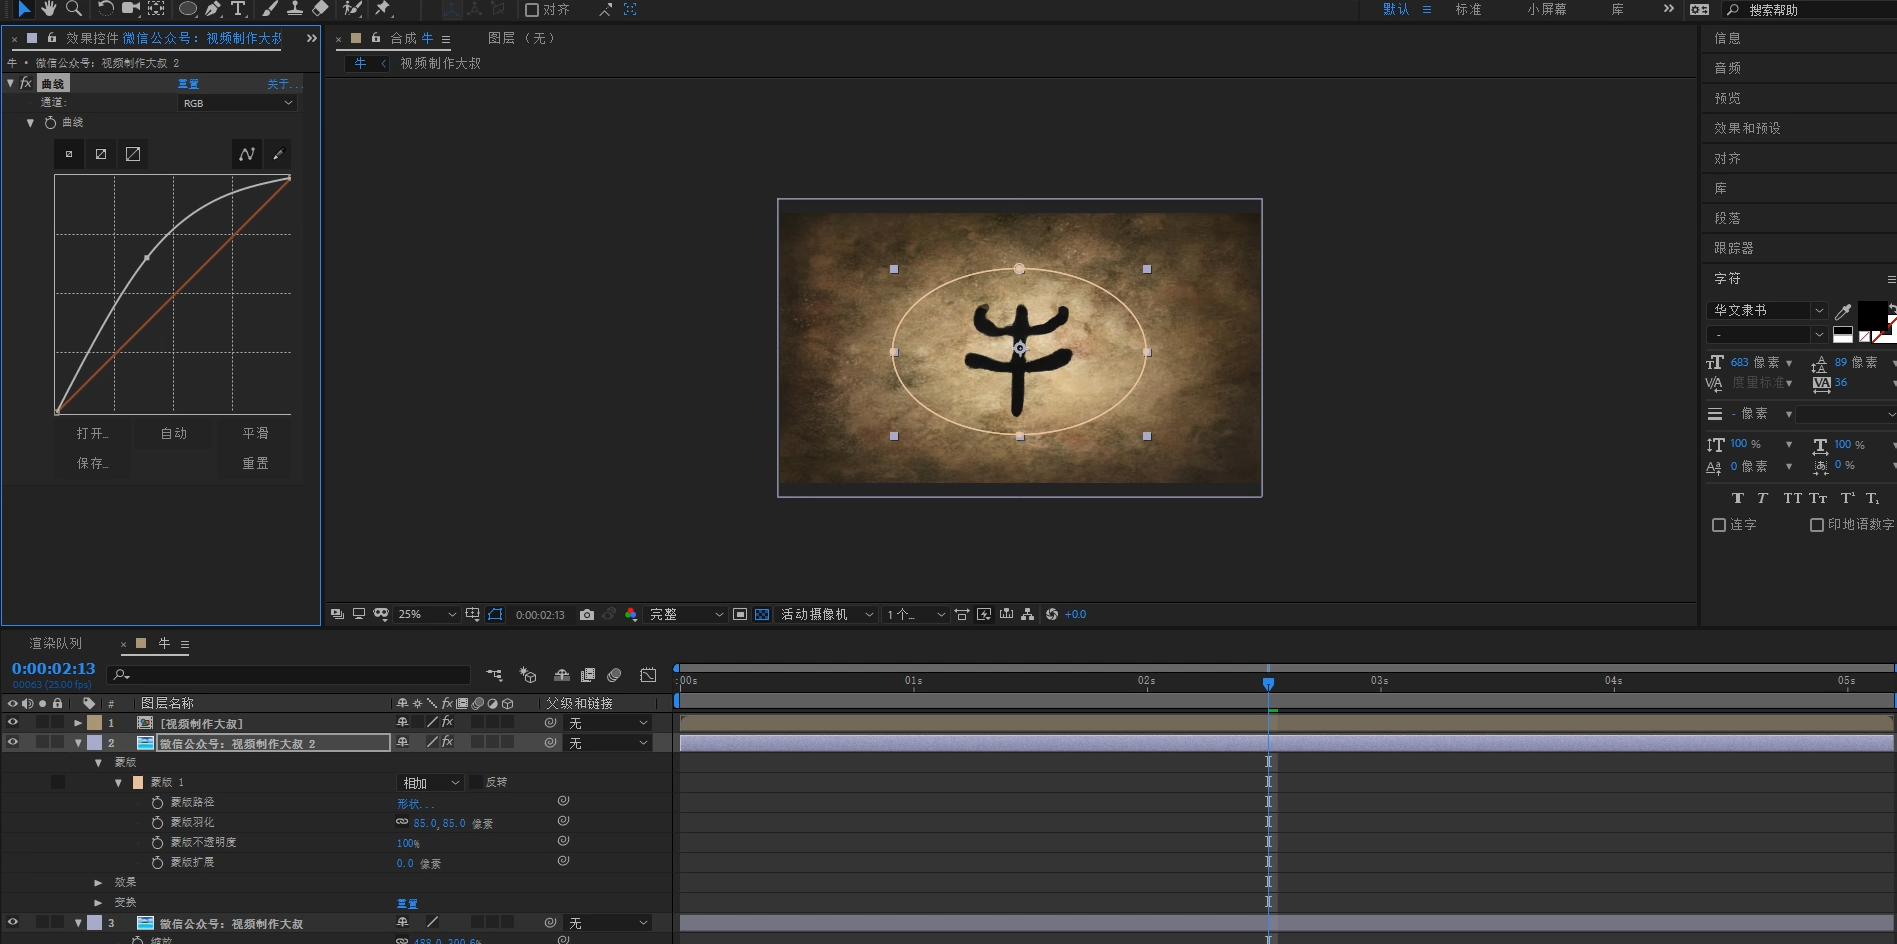
Task: Toggle the 对齐 snapping checkbox in toolbar
Action: point(532,10)
